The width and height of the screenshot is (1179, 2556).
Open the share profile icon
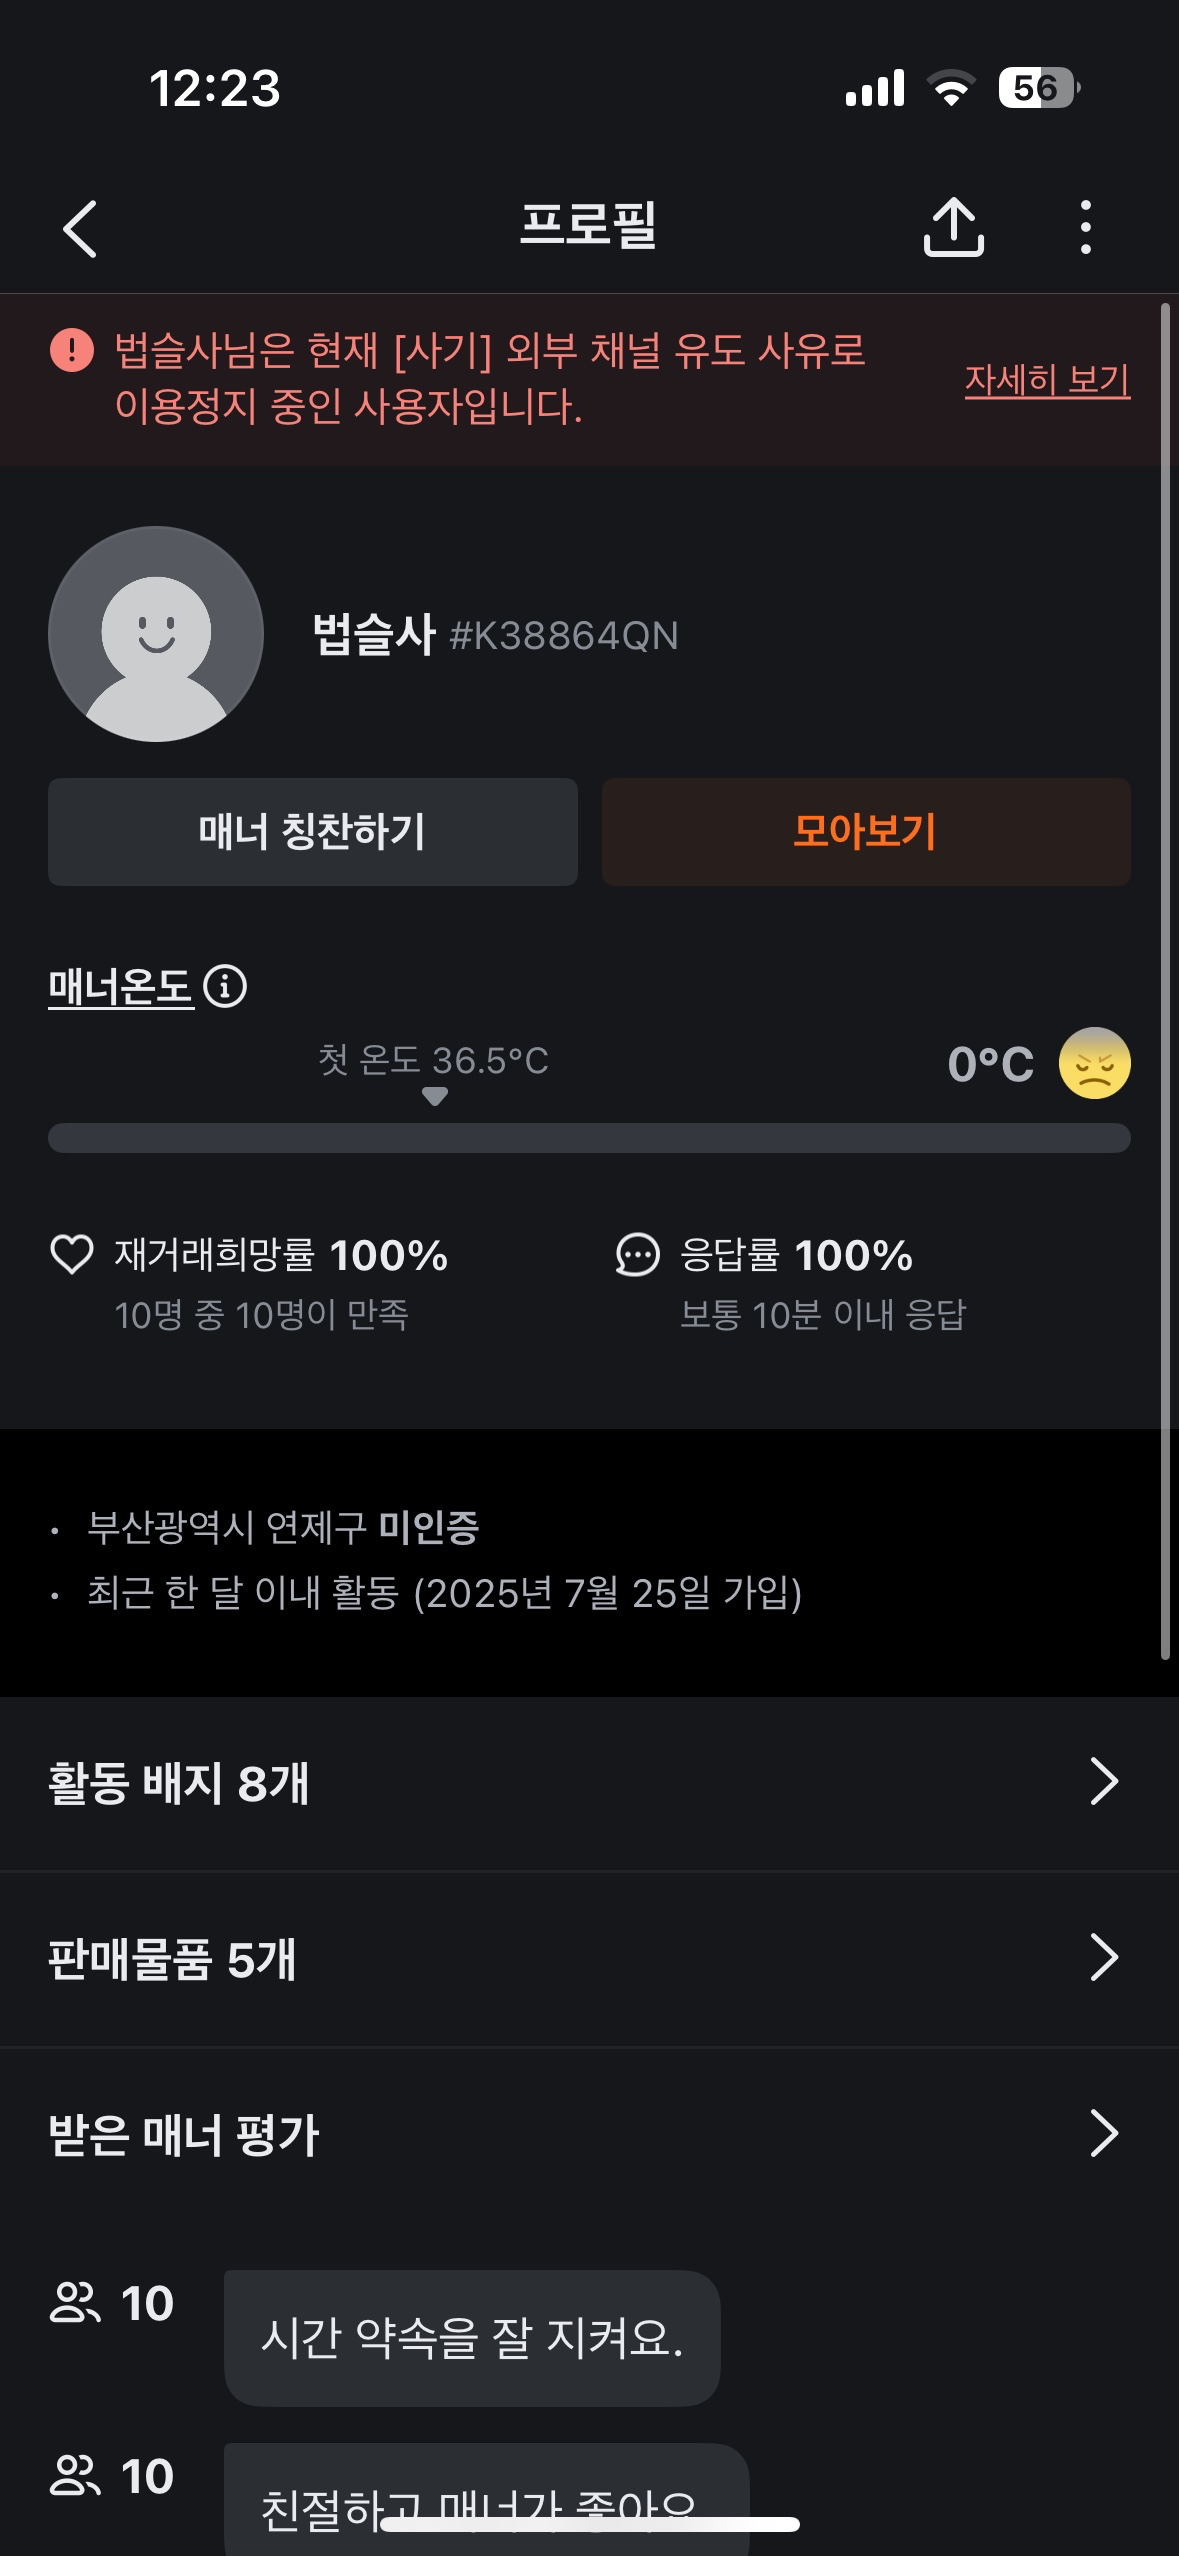[x=953, y=227]
